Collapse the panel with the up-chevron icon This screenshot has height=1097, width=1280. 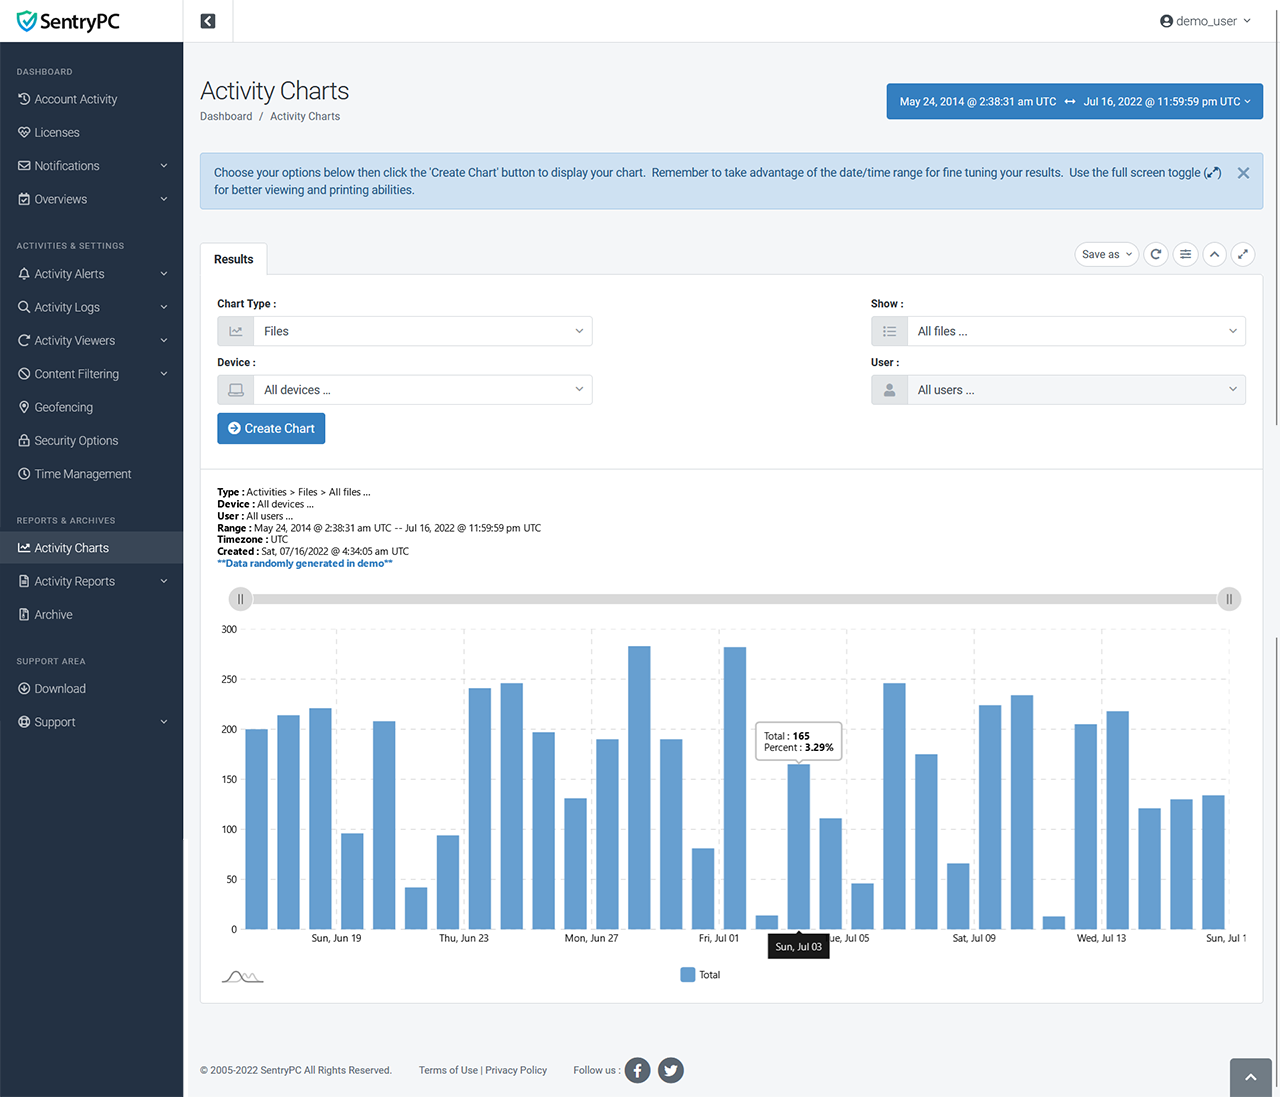pyautogui.click(x=1214, y=254)
